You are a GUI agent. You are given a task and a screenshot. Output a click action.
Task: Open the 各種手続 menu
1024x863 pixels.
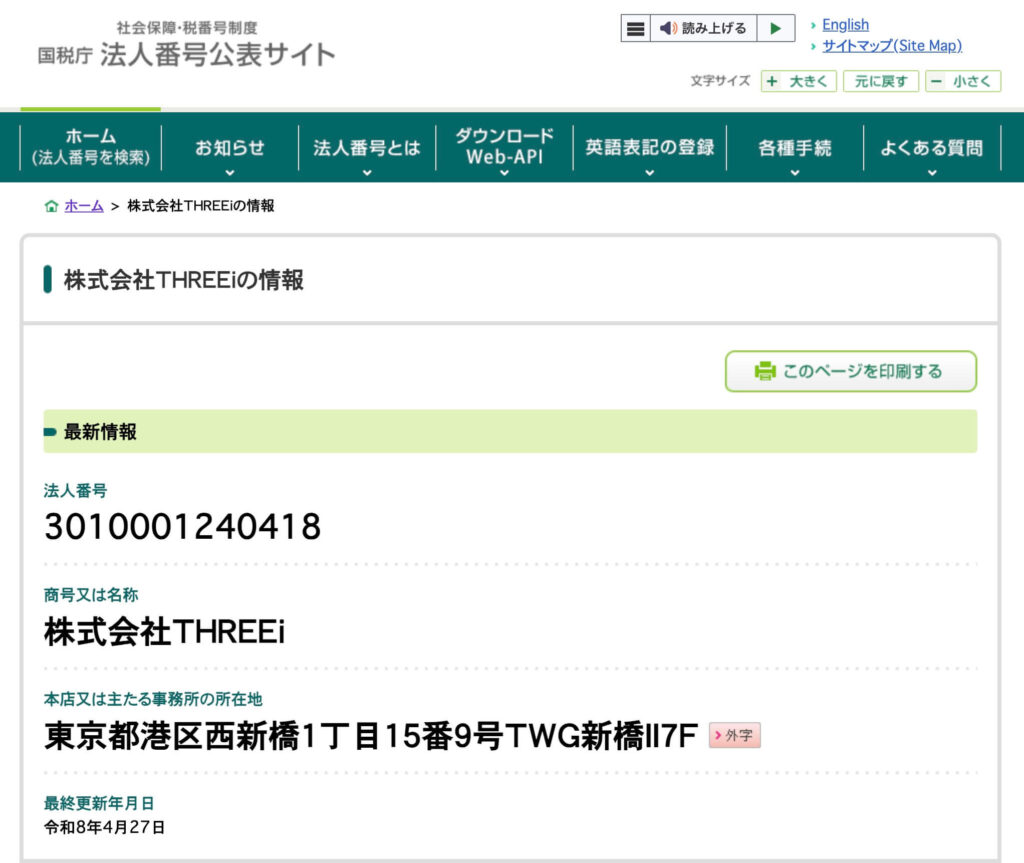click(795, 147)
